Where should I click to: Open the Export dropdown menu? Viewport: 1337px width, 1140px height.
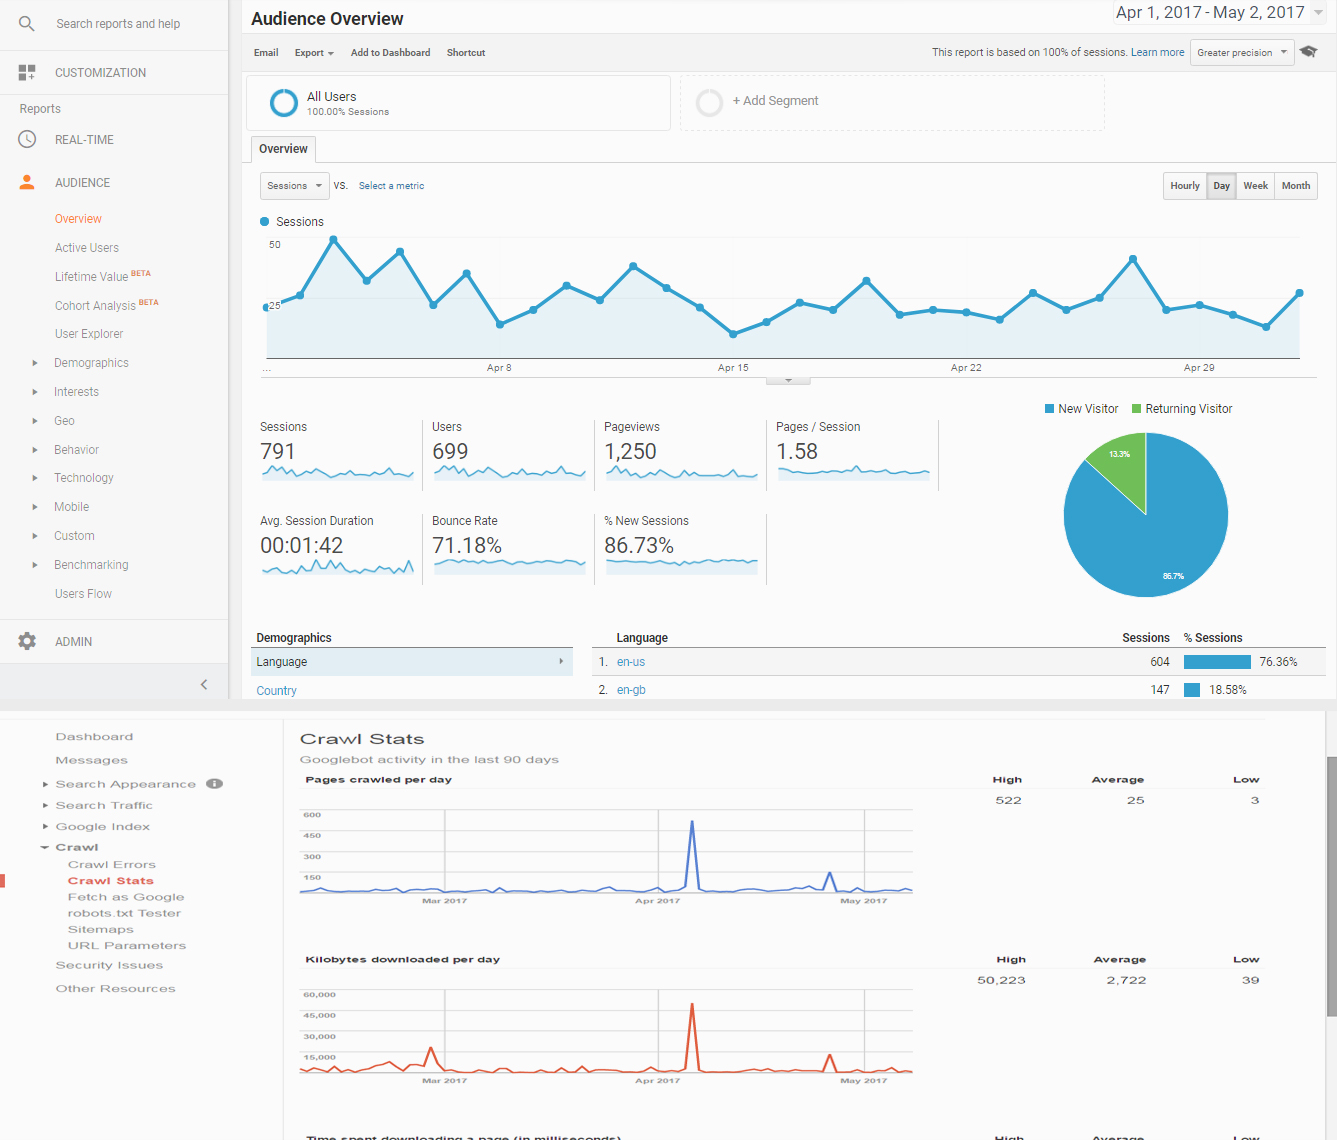coord(314,52)
